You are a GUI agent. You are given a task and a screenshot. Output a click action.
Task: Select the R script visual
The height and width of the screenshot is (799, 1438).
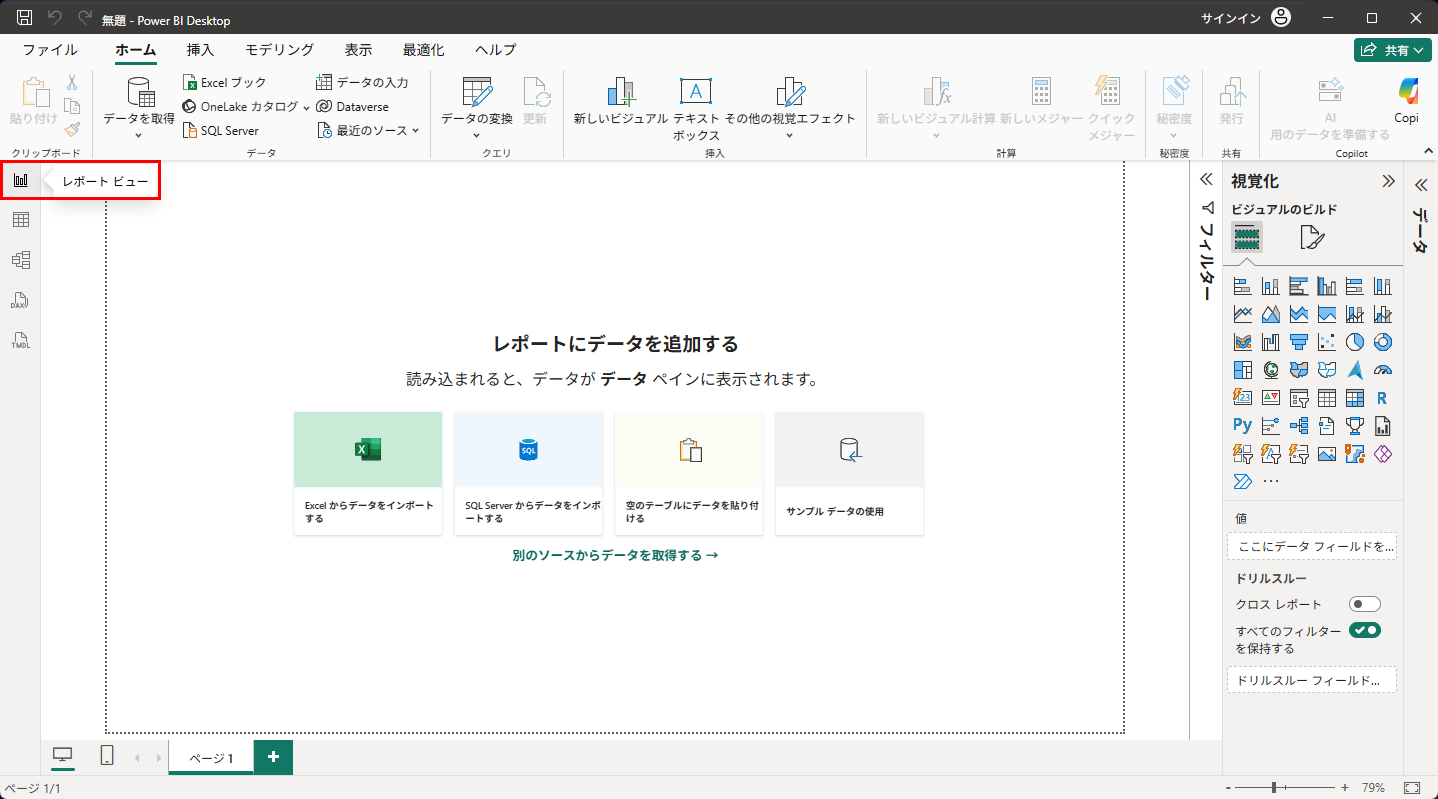click(x=1383, y=398)
